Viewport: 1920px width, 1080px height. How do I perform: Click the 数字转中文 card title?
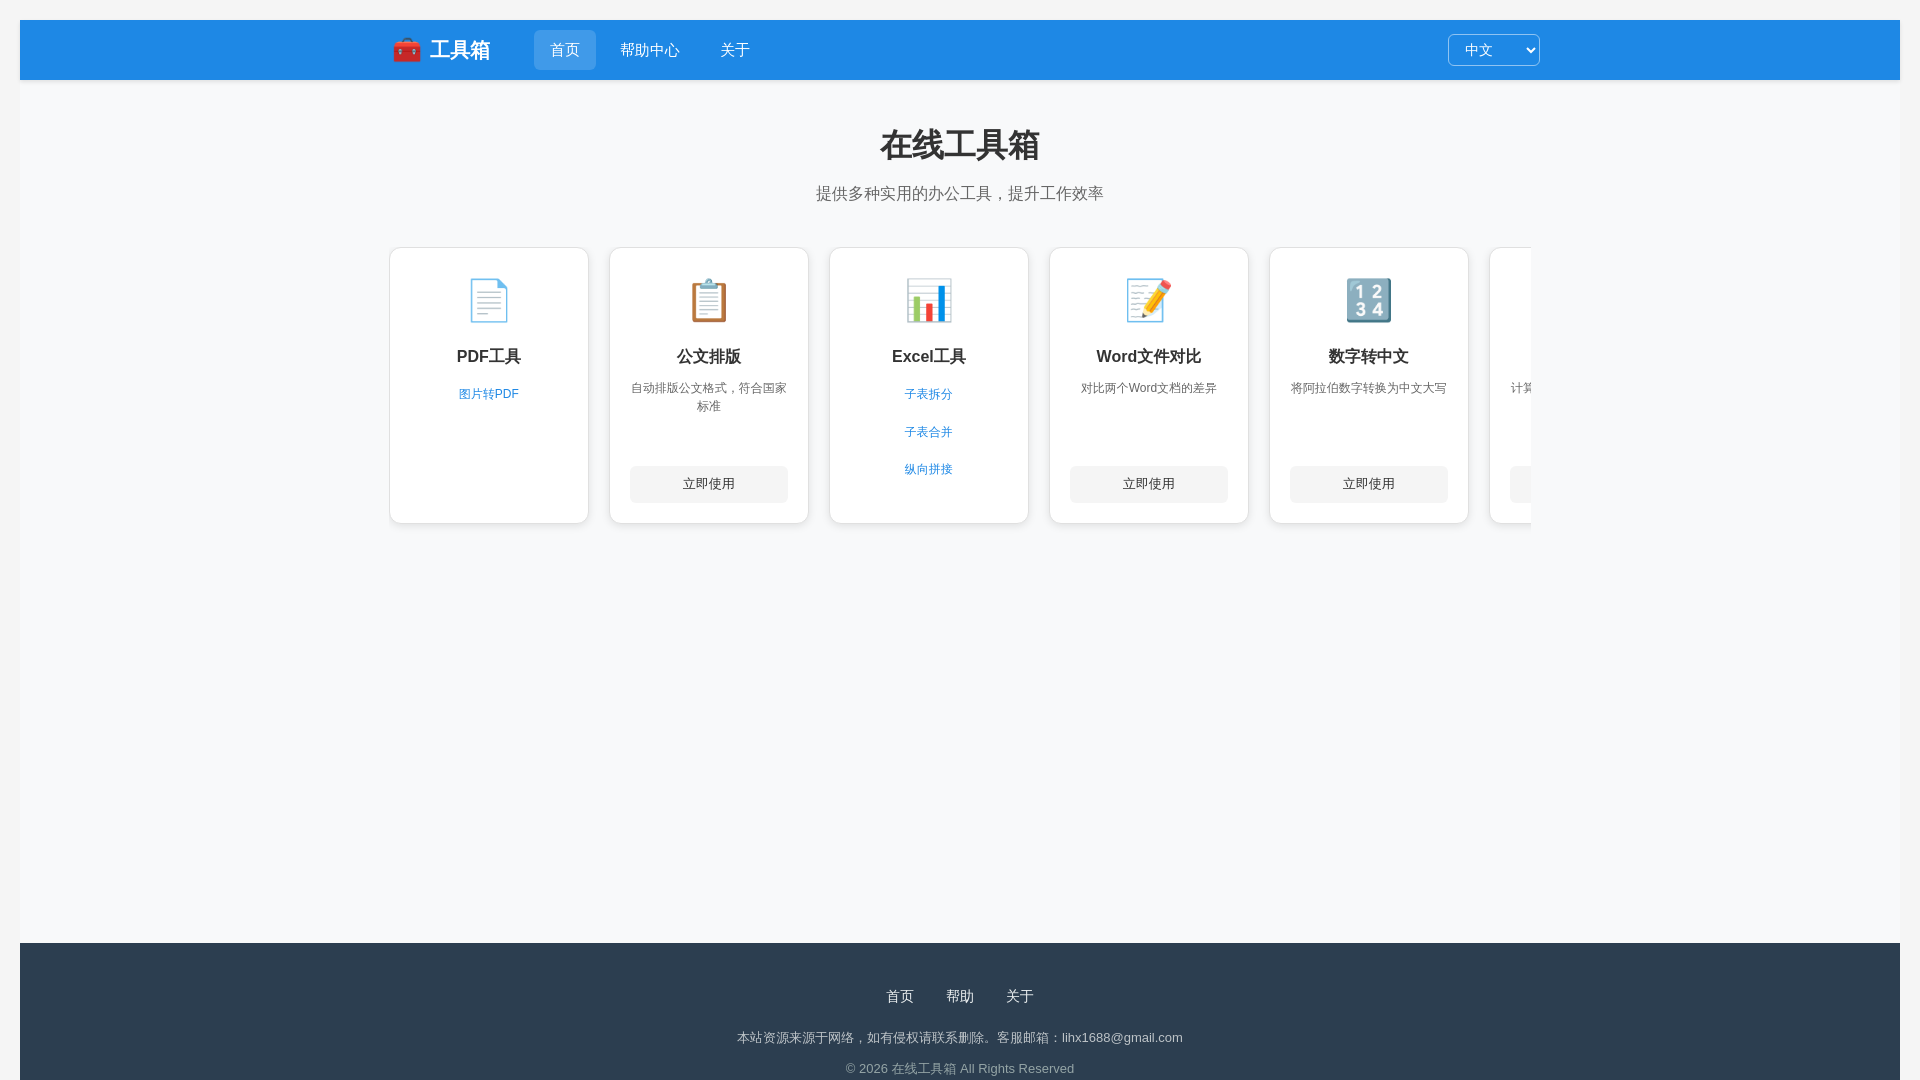1369,357
